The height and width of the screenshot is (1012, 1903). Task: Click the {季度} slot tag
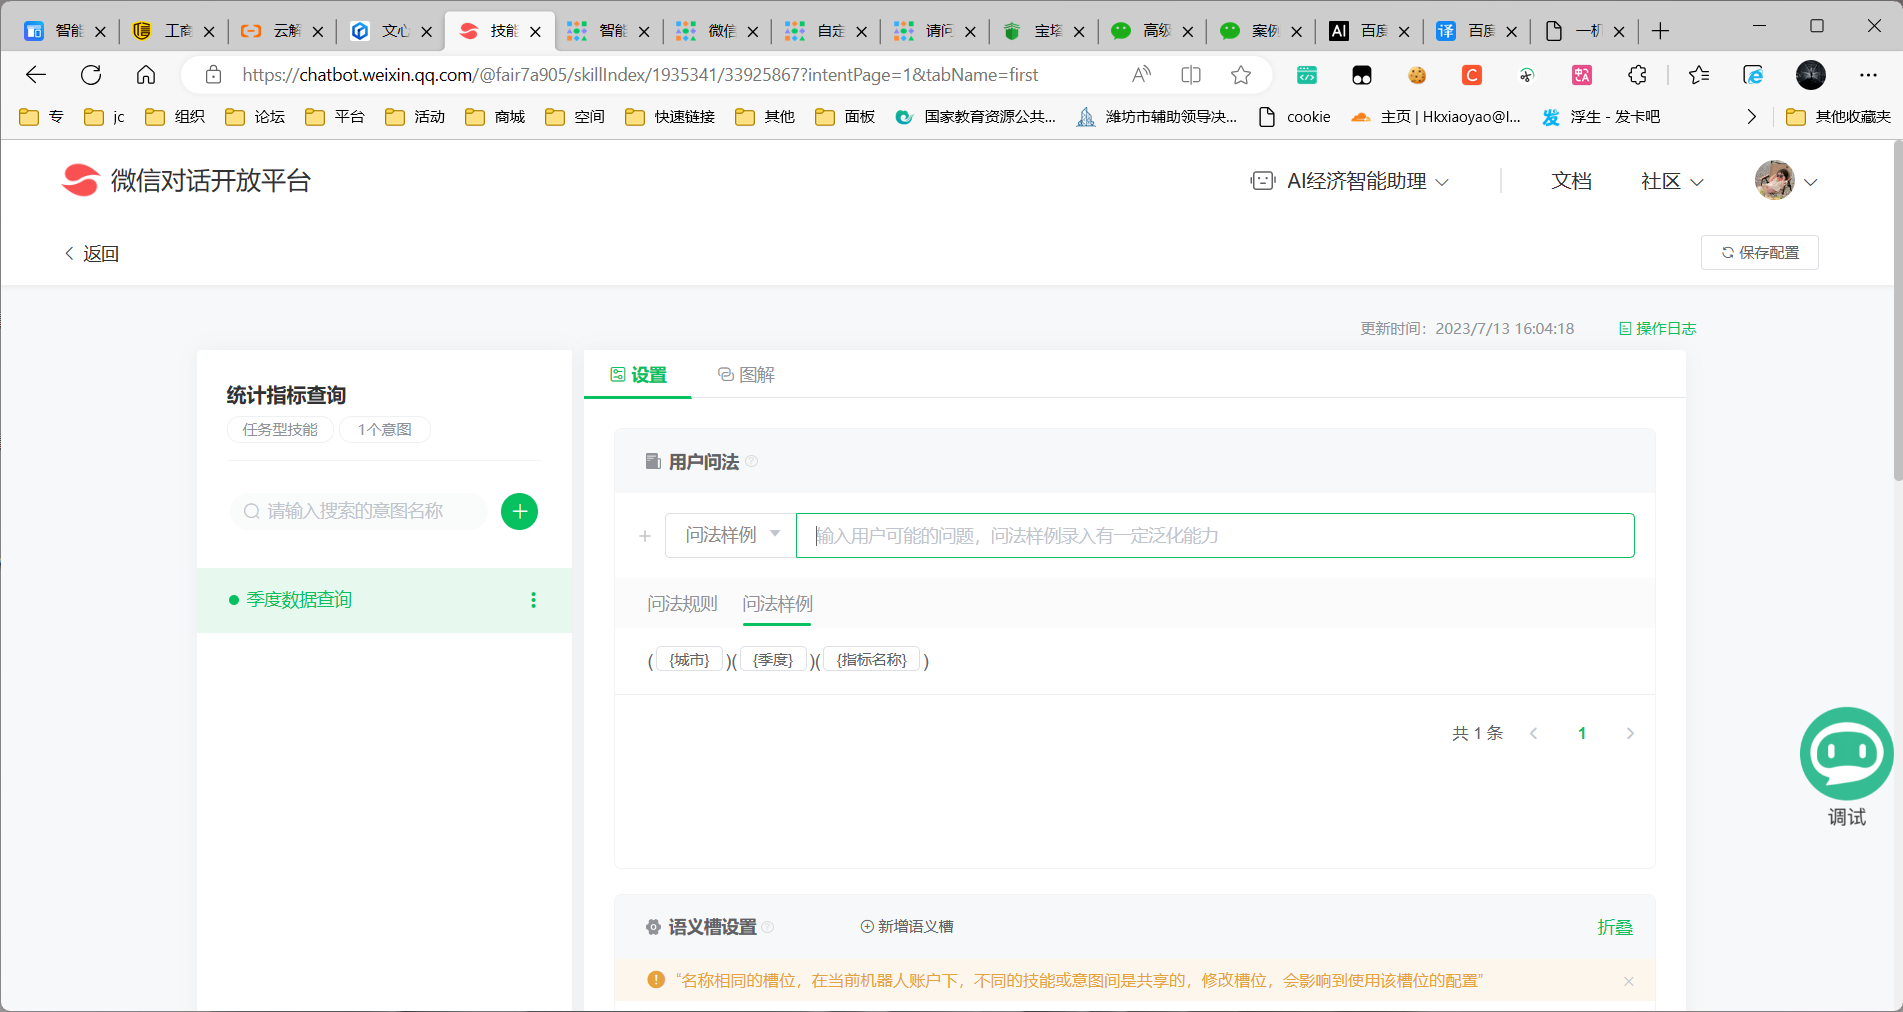click(x=773, y=660)
